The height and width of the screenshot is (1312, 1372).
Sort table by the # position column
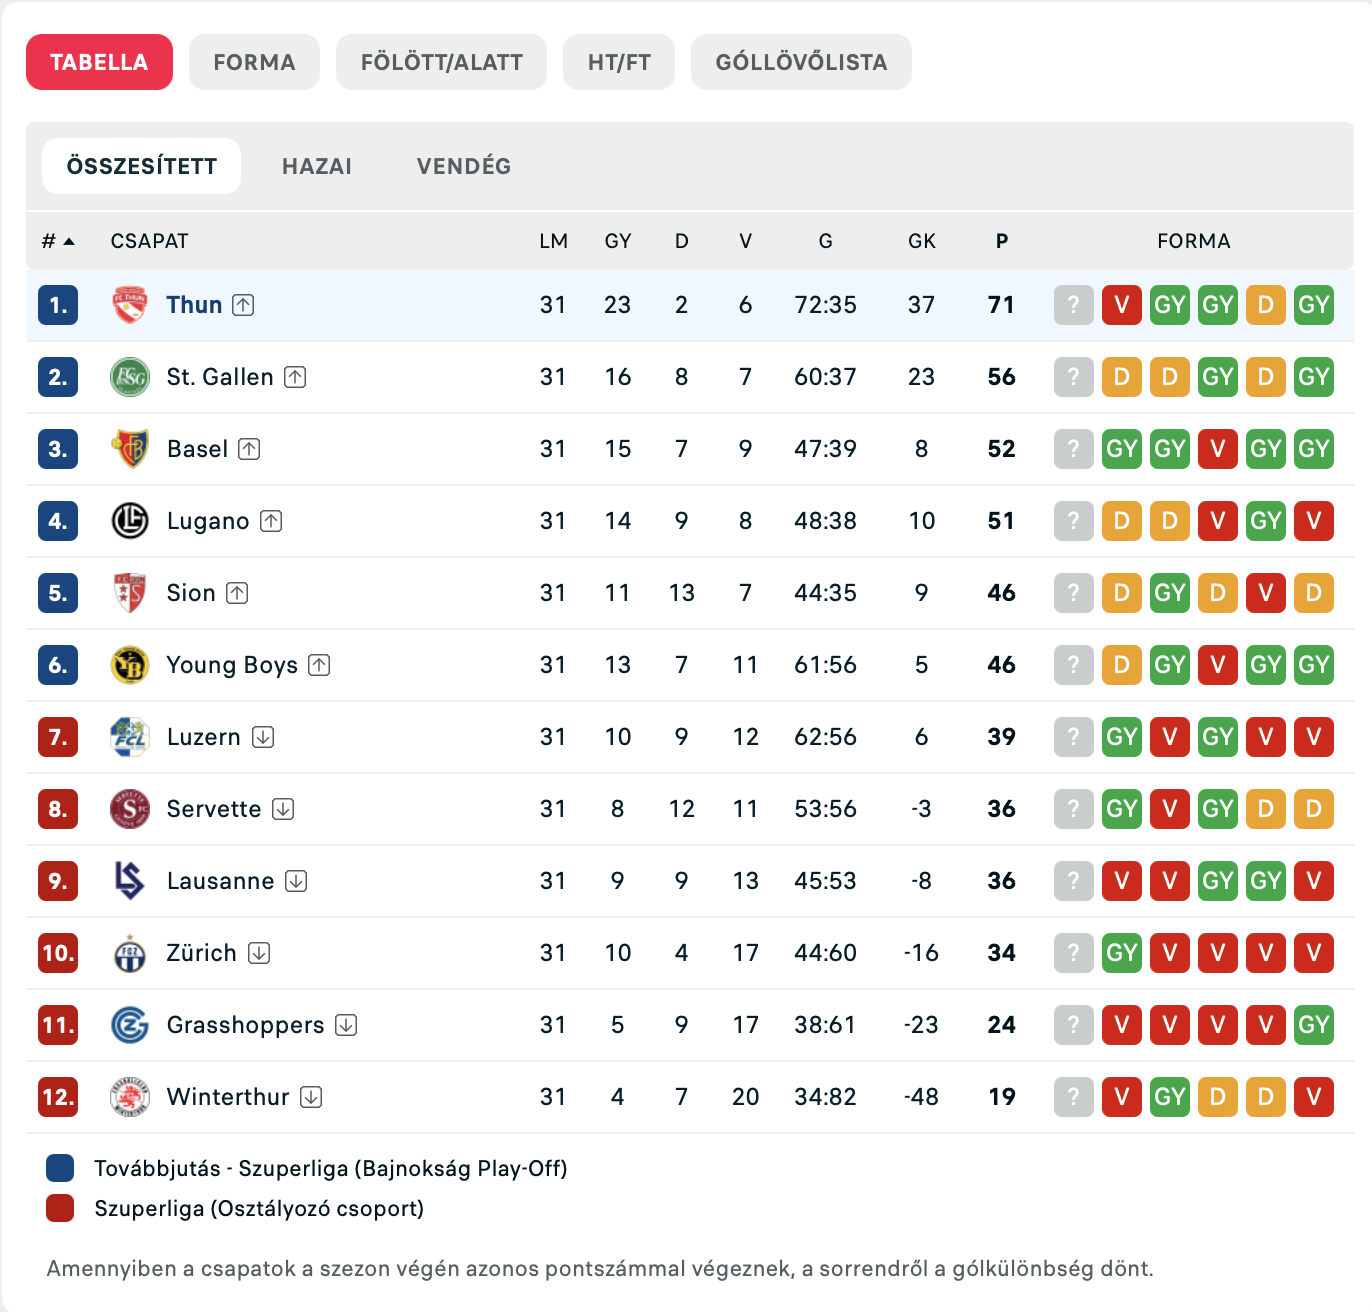[x=58, y=241]
